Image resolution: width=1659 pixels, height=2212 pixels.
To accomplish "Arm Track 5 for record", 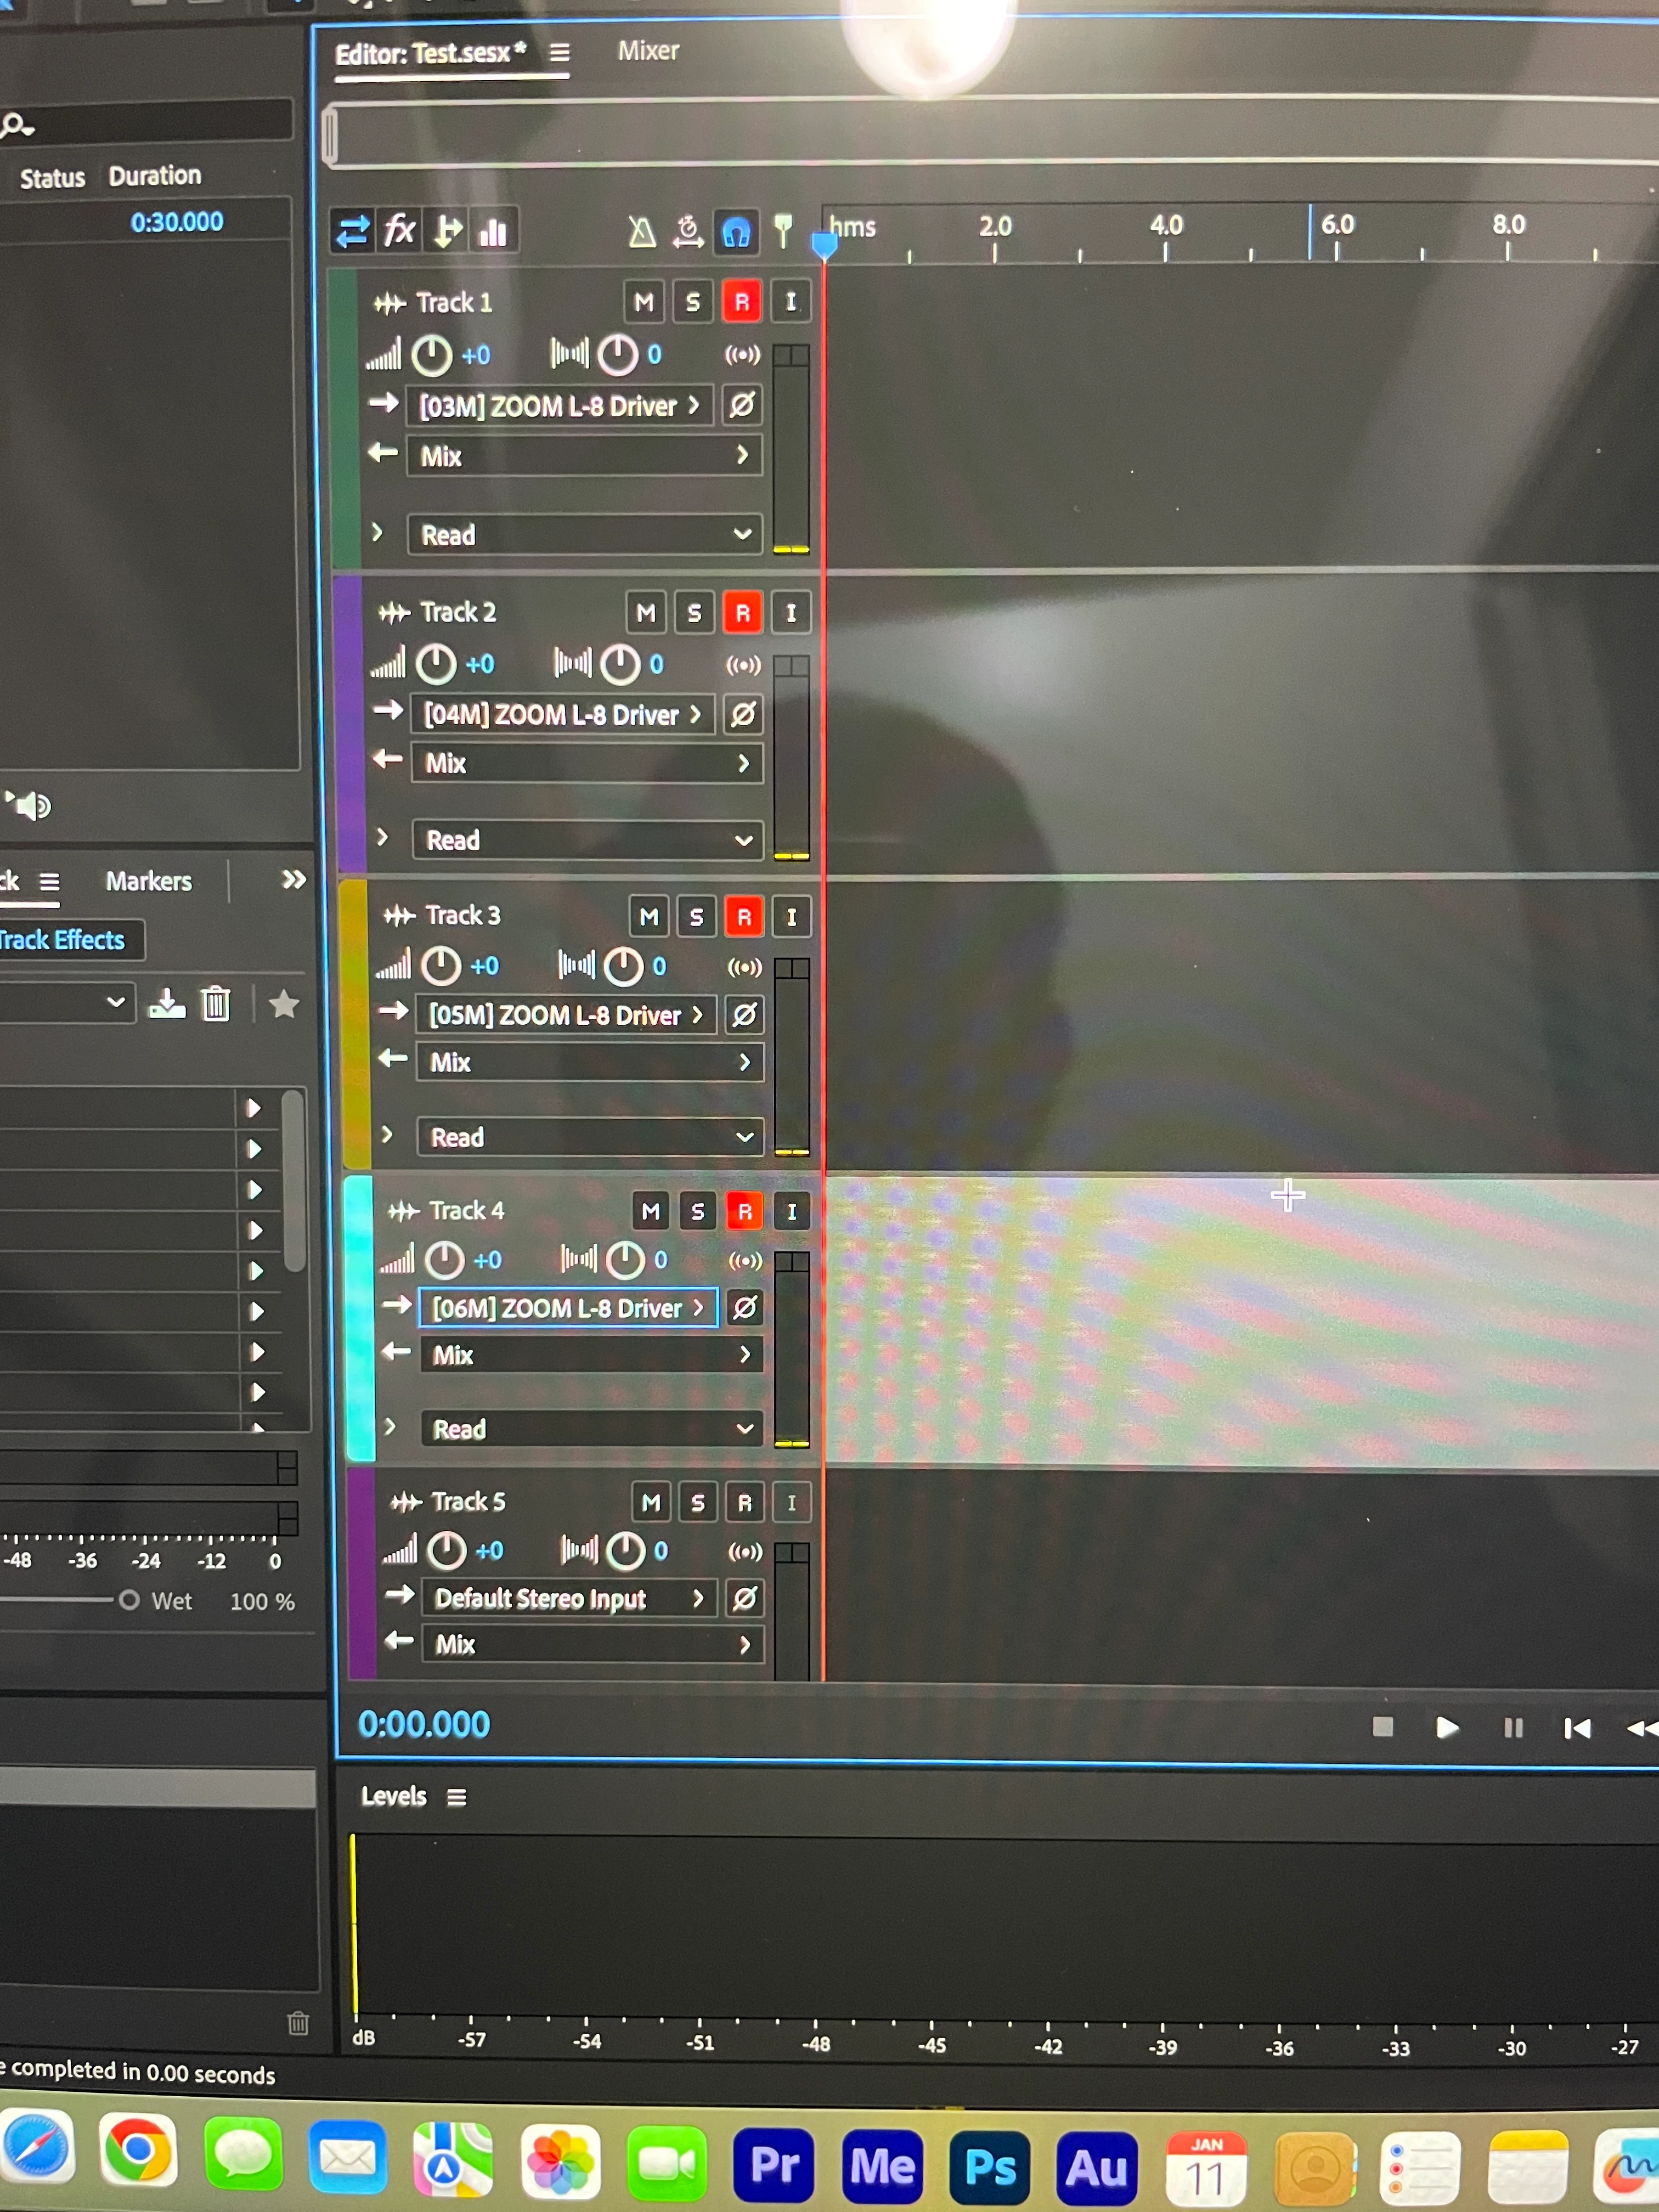I will 744,1502.
